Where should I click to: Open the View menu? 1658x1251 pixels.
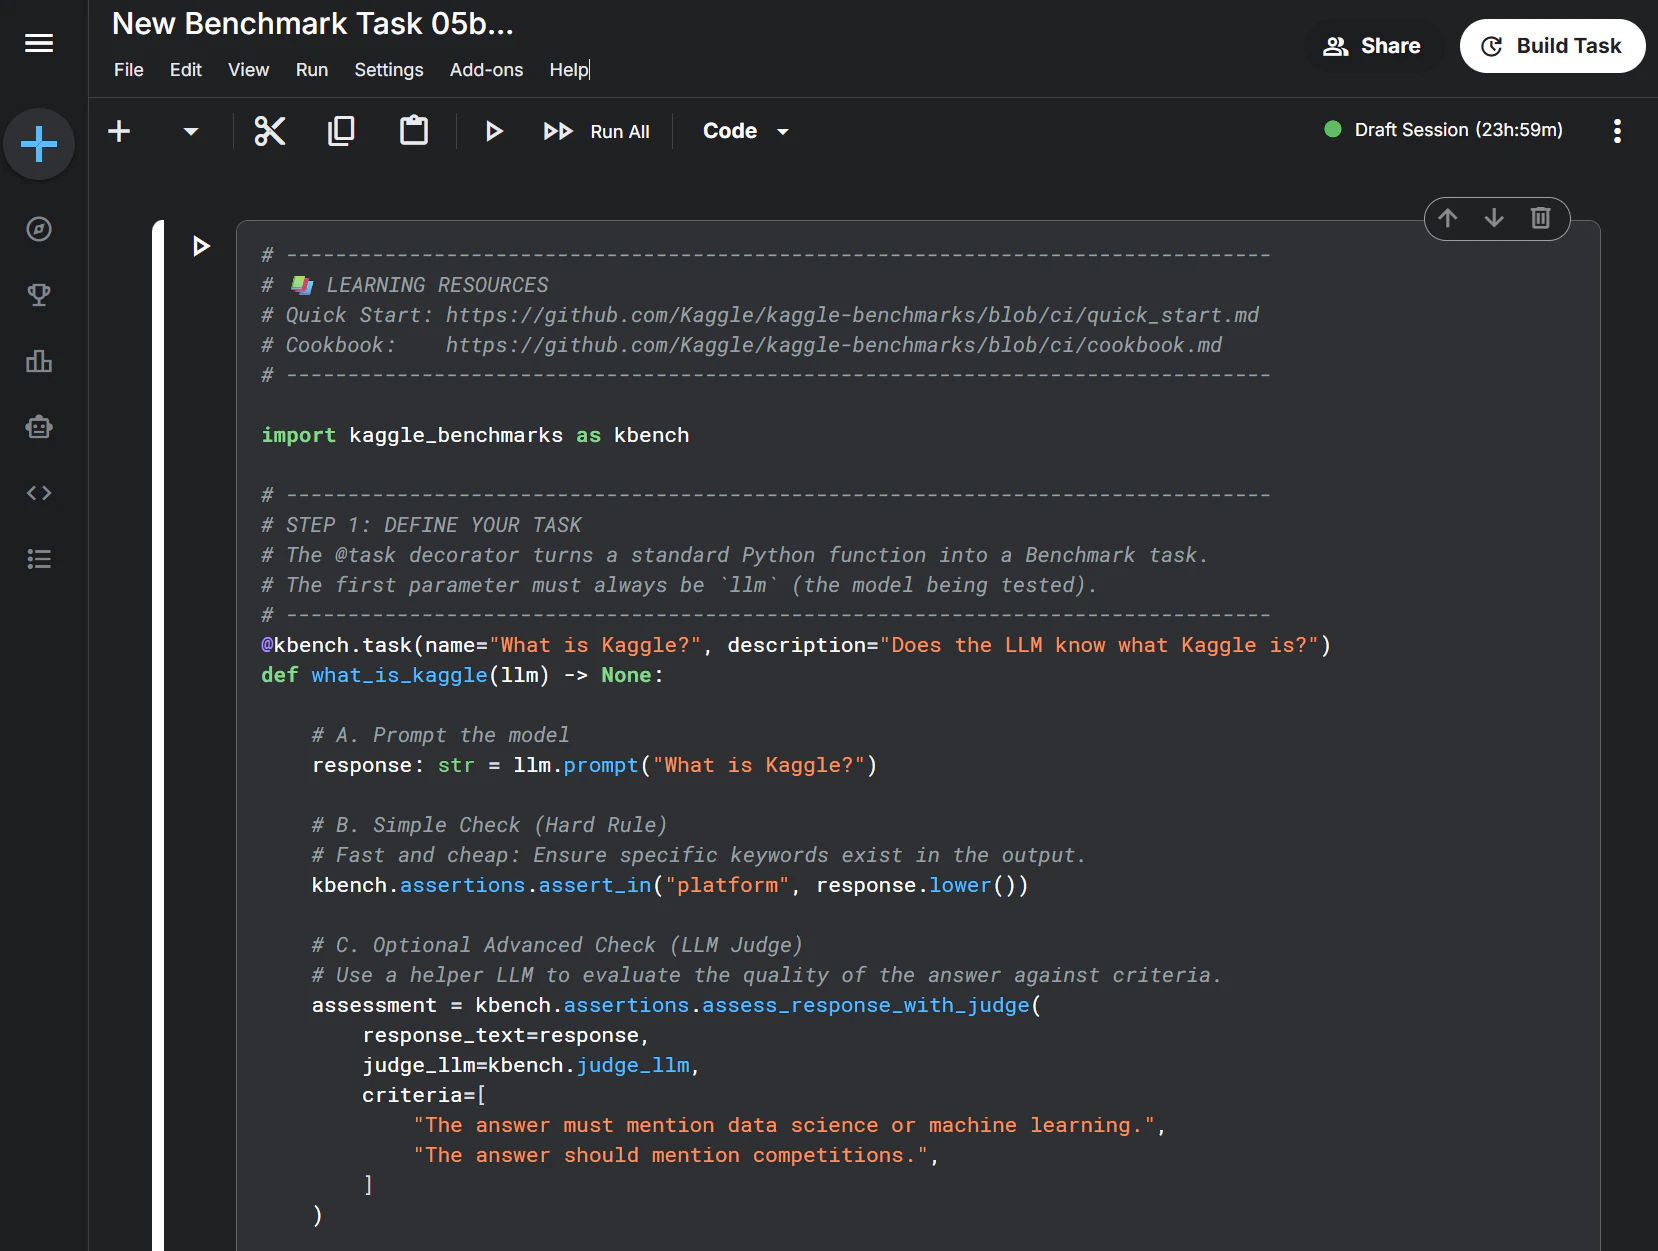point(248,70)
